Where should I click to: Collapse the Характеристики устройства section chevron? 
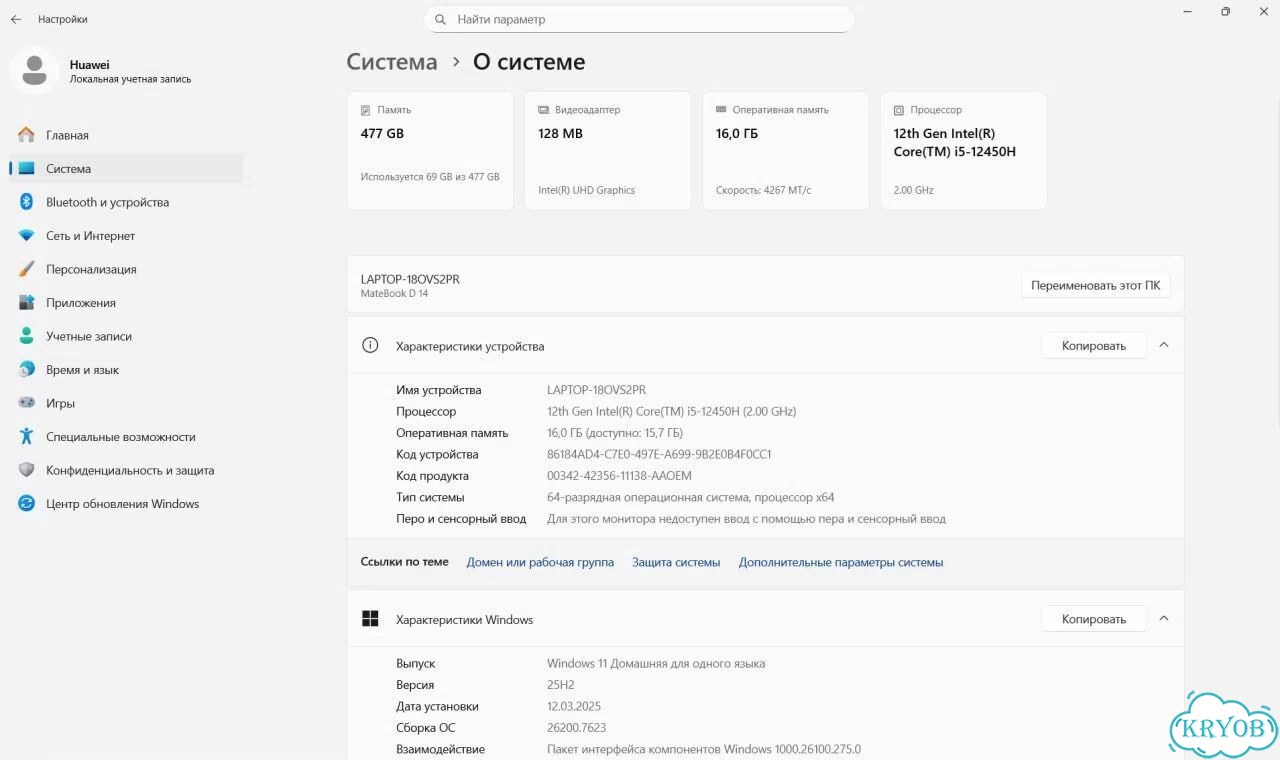pyautogui.click(x=1163, y=345)
